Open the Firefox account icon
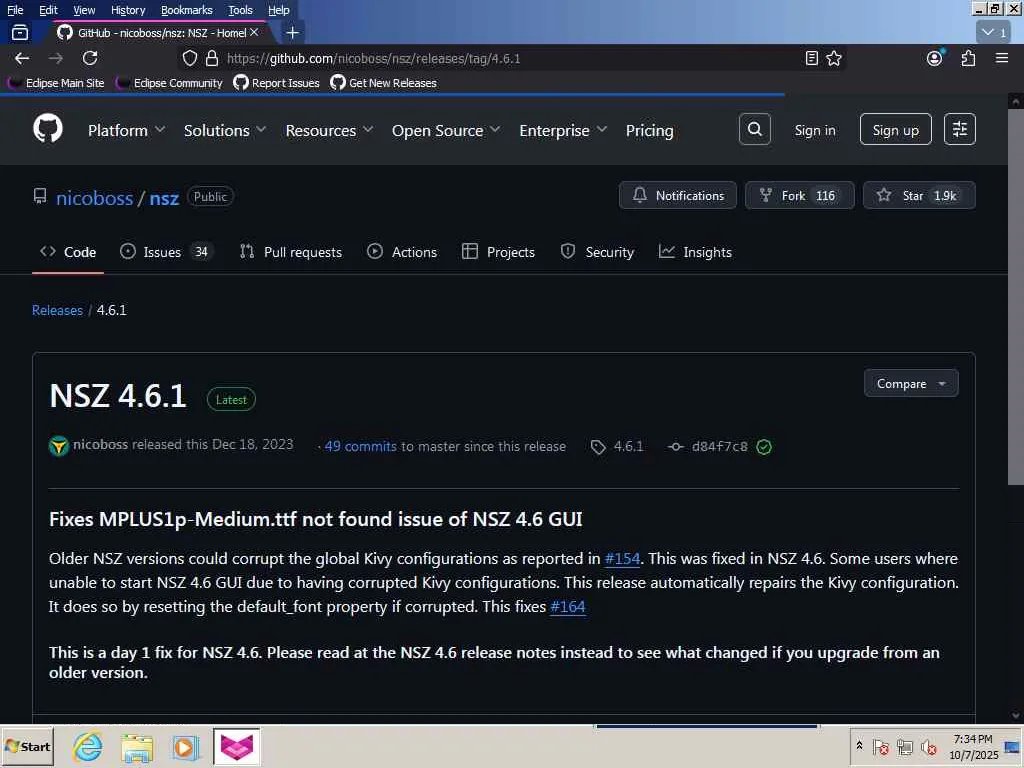The width and height of the screenshot is (1024, 768). (935, 58)
